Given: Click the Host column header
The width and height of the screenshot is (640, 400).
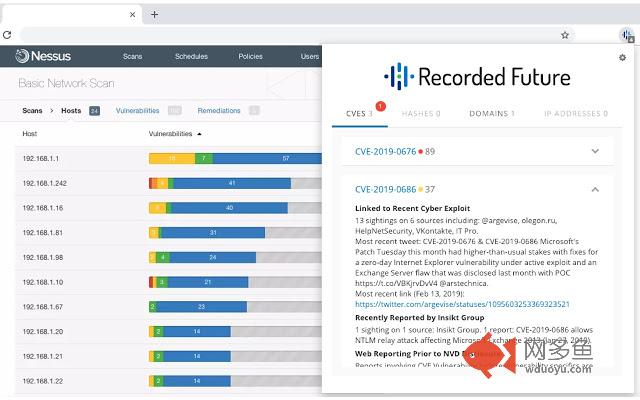Looking at the screenshot, I should pos(30,133).
